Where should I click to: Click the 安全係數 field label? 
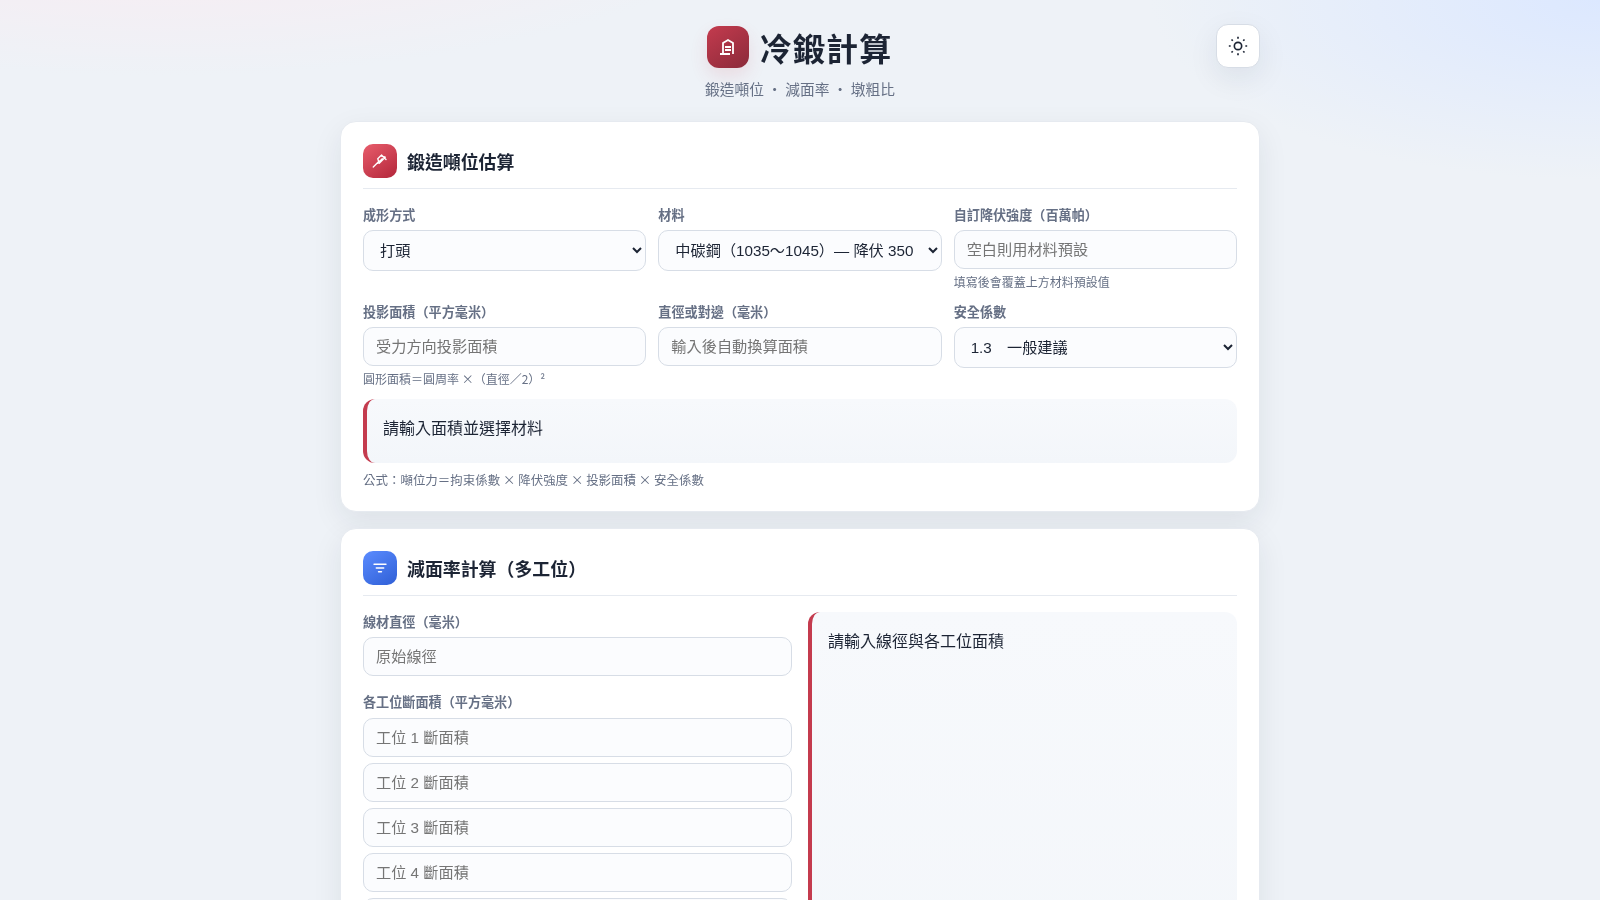coord(980,312)
